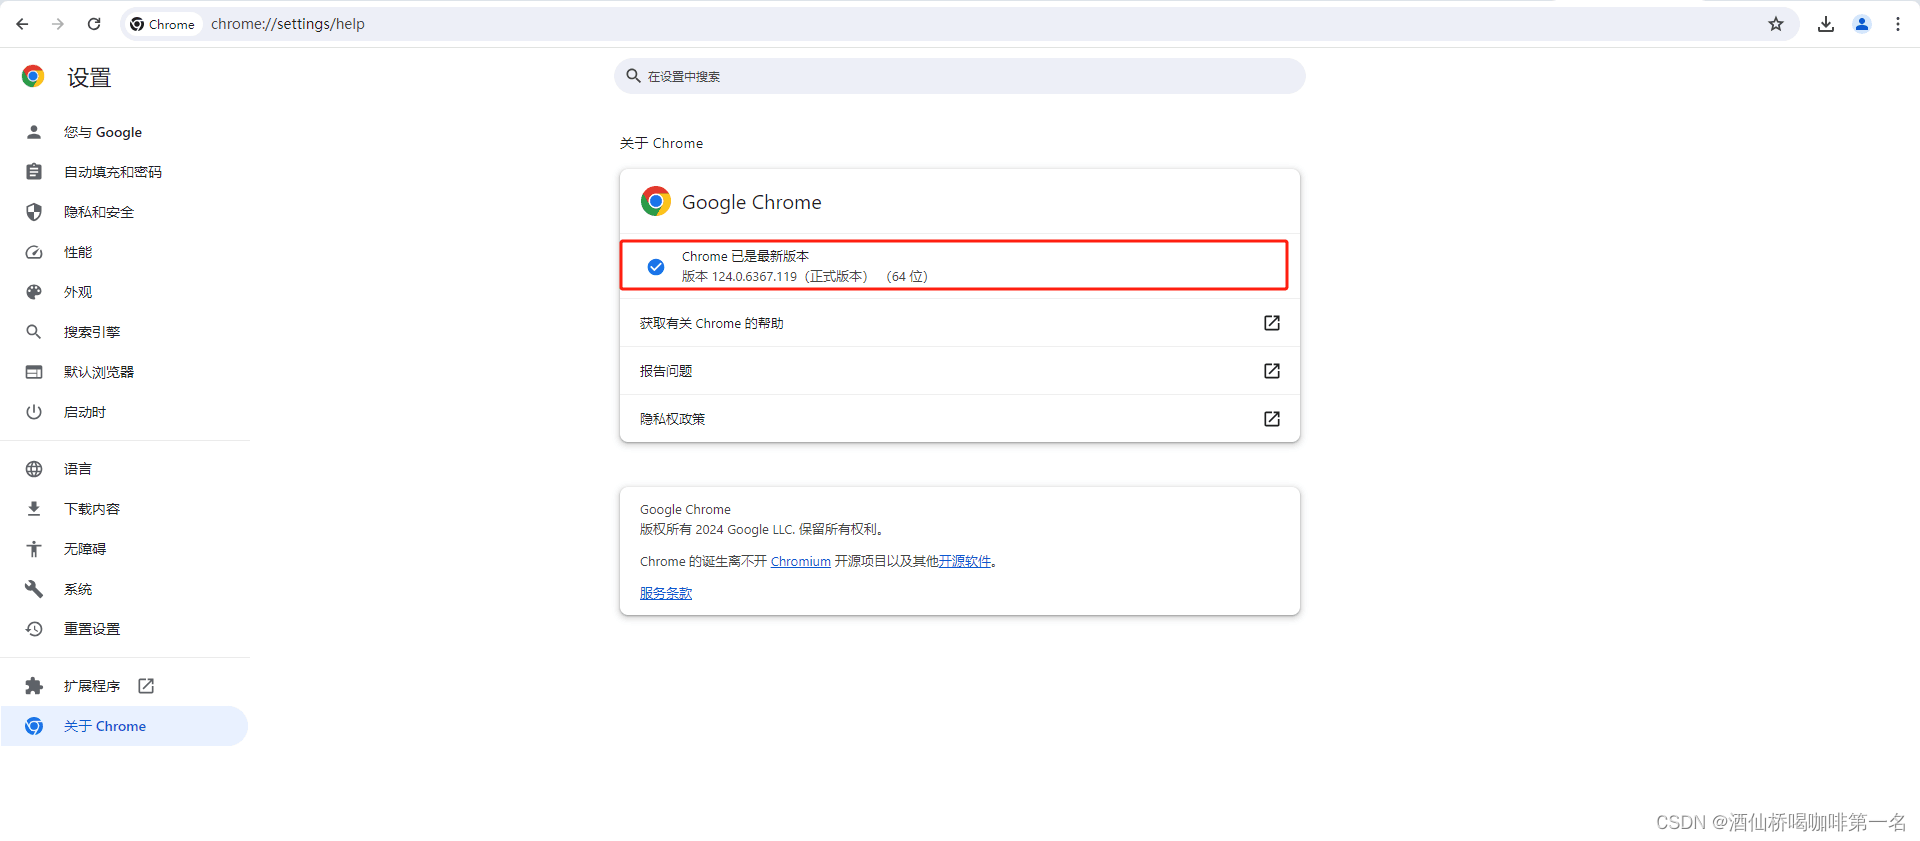Open 扩展程序 in sidebar
The height and width of the screenshot is (841, 1920).
point(125,686)
